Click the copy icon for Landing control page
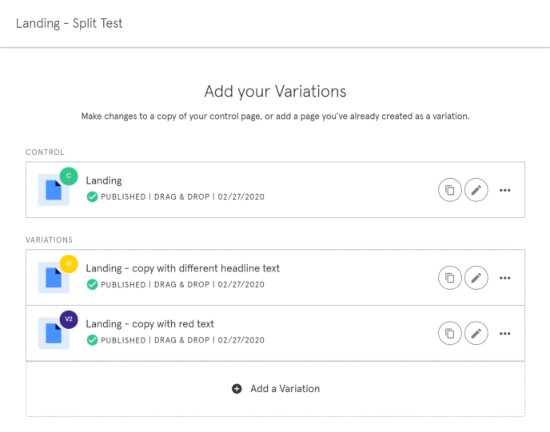550x432 pixels. click(x=450, y=190)
